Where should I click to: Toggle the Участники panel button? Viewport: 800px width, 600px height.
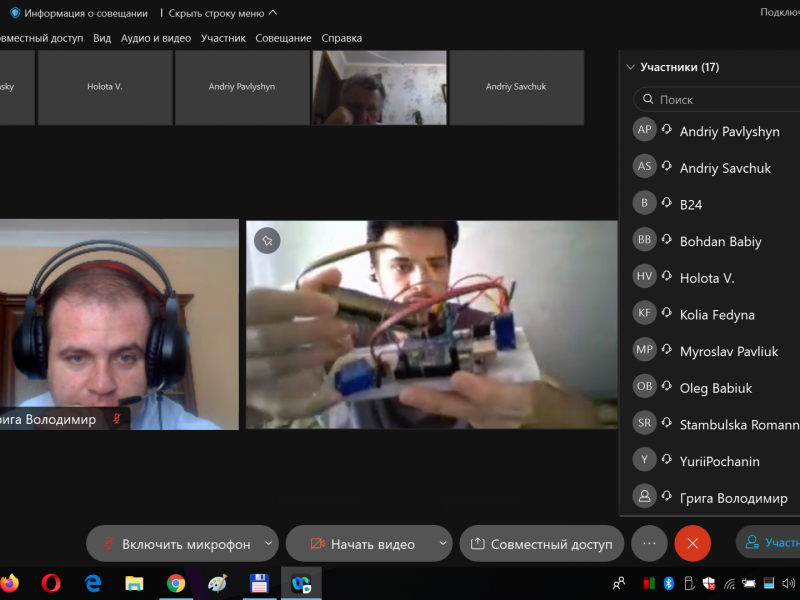768,543
